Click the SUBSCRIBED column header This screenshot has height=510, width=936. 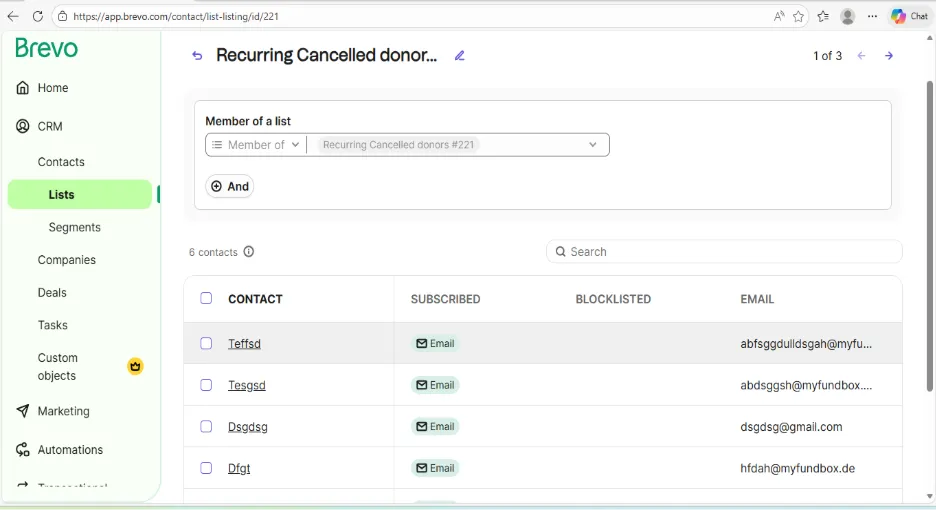coord(445,299)
